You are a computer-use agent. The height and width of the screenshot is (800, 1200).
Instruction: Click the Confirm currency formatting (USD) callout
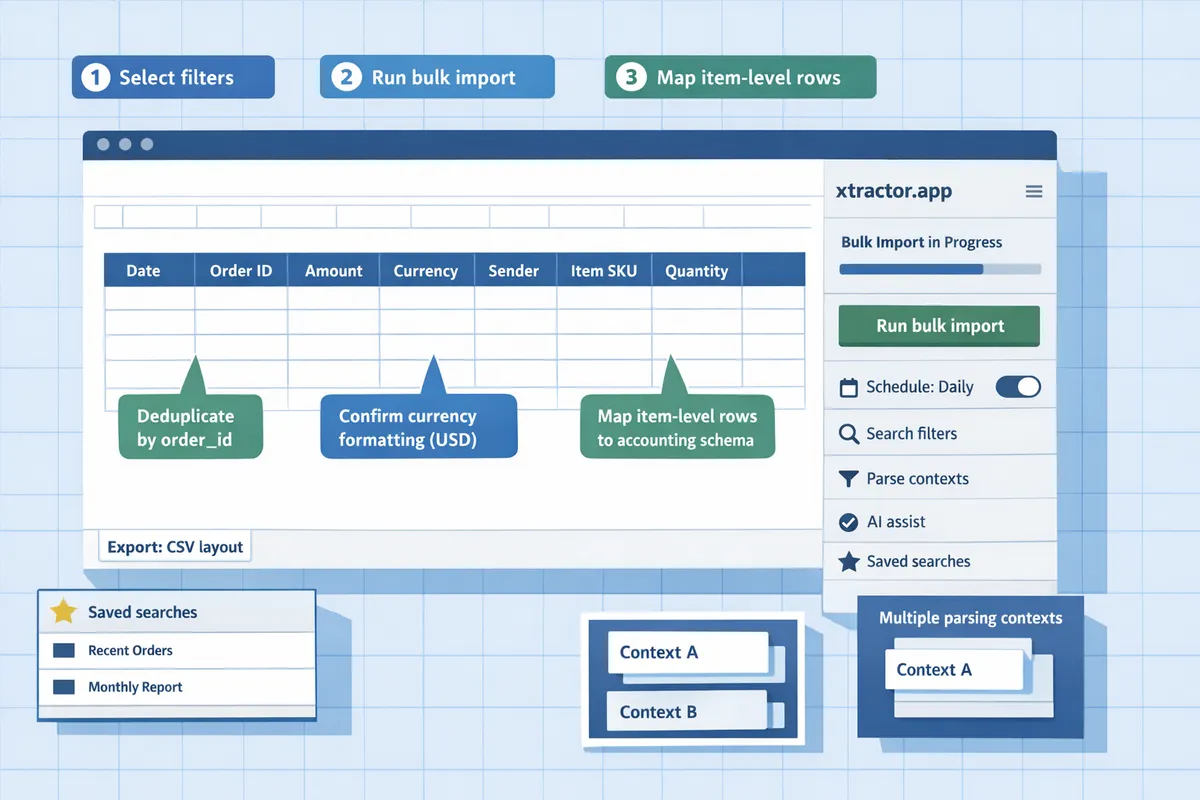click(418, 427)
